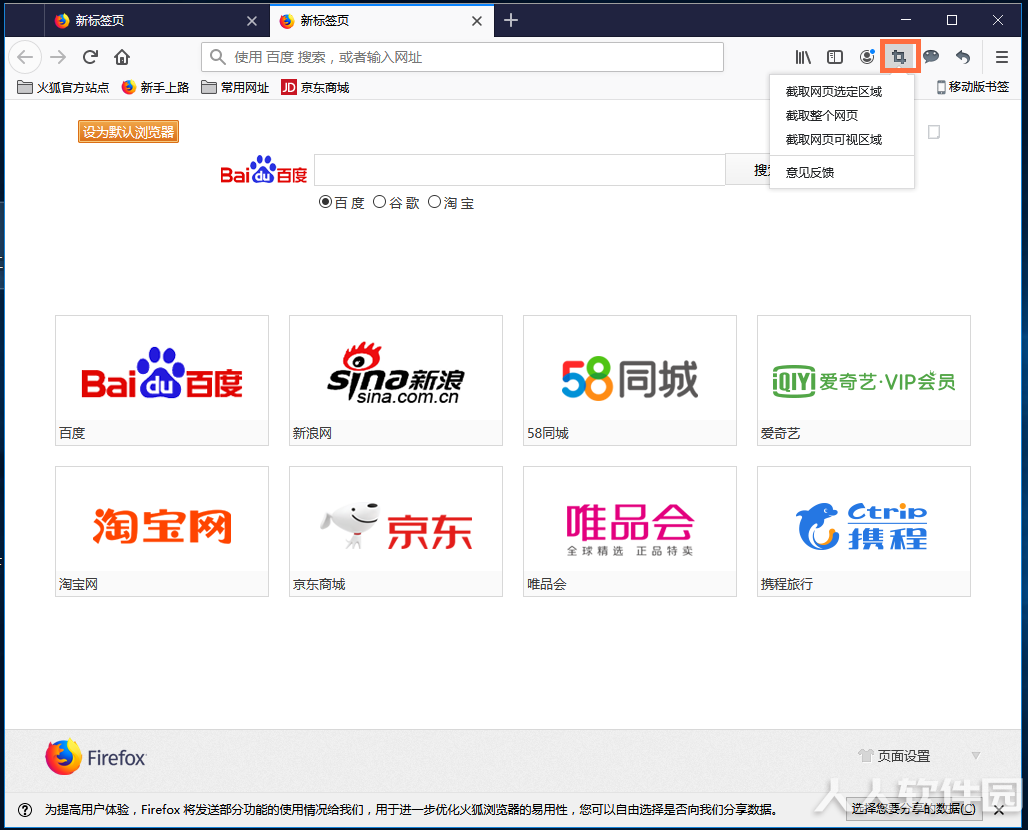
Task: Click 选择您要分享的数据 button
Action: click(914, 809)
